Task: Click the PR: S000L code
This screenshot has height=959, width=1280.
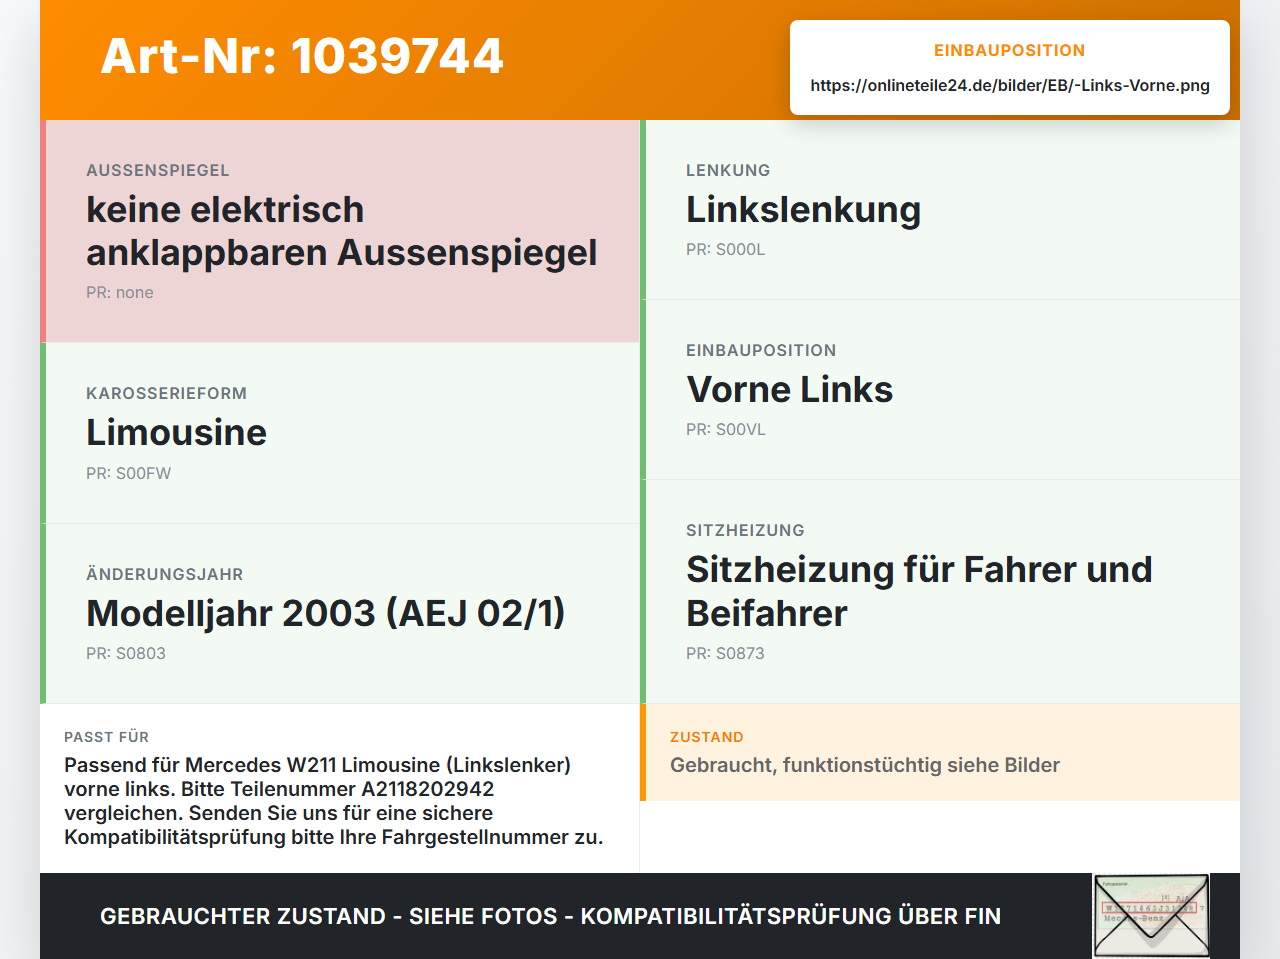Action: [725, 250]
